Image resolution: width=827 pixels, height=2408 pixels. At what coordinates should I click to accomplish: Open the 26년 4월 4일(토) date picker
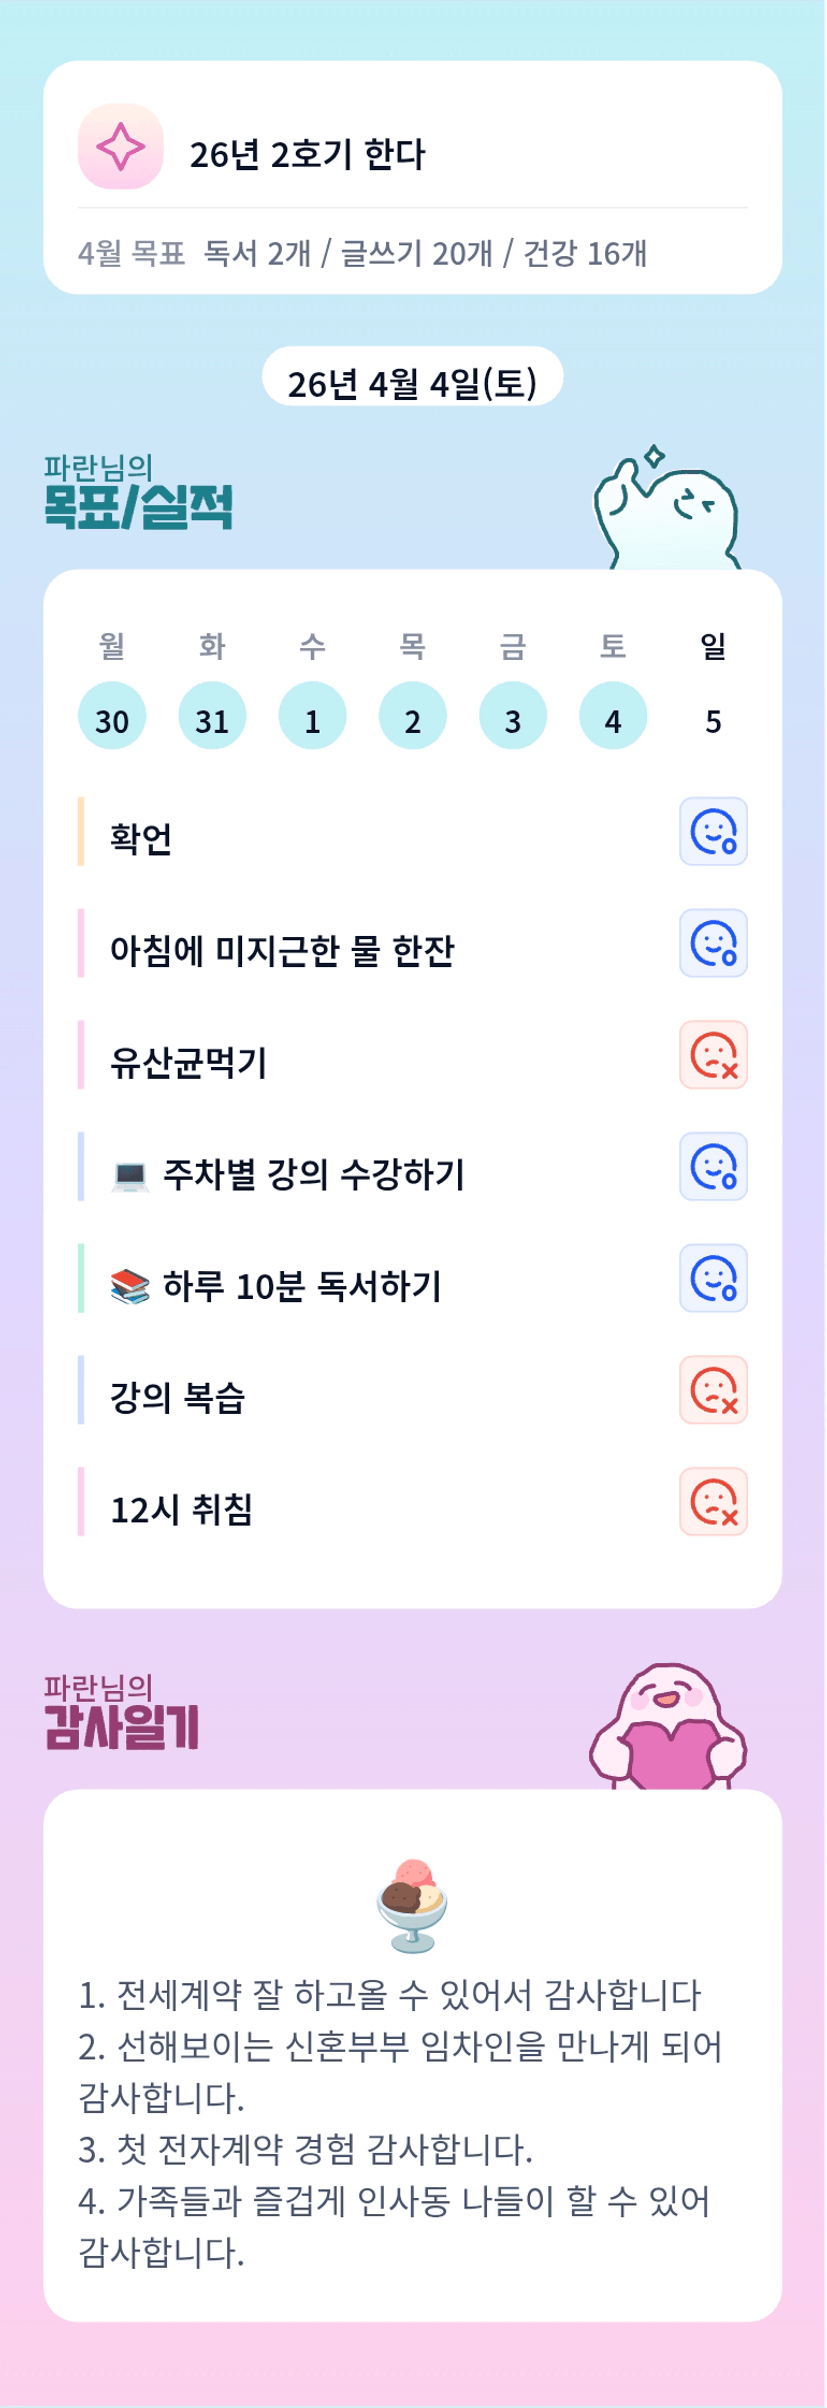(412, 382)
